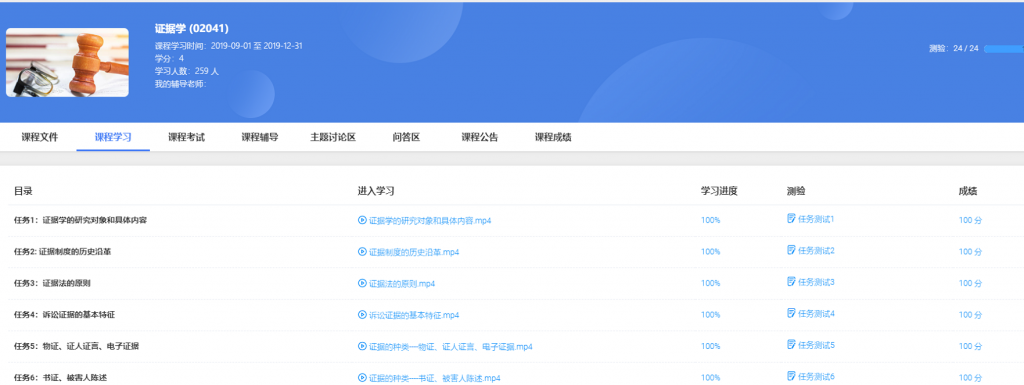Click the 100% progress for 任务5
This screenshot has width=1024, height=385.
711,346
